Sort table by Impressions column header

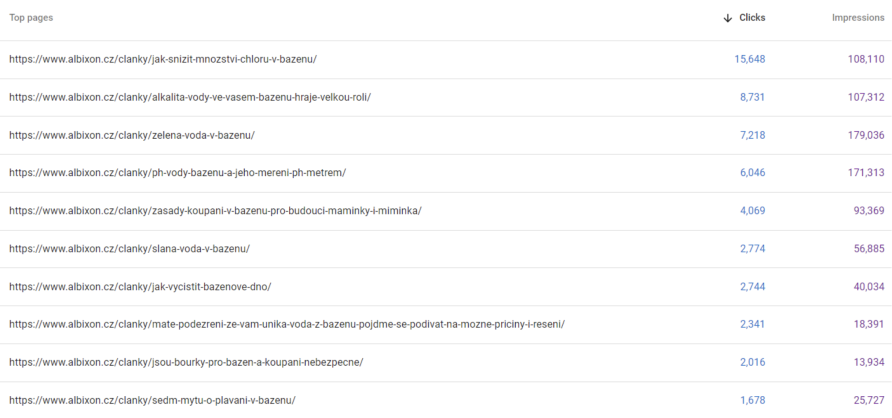coord(858,18)
